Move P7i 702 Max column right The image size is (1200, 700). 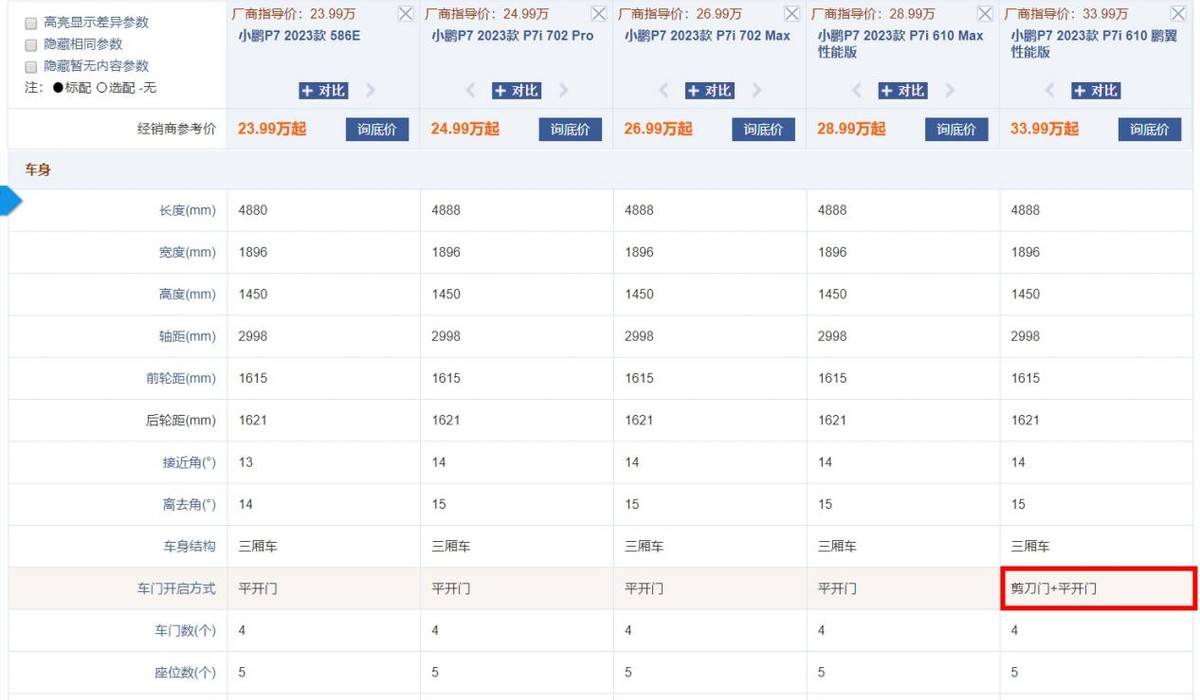tap(757, 90)
